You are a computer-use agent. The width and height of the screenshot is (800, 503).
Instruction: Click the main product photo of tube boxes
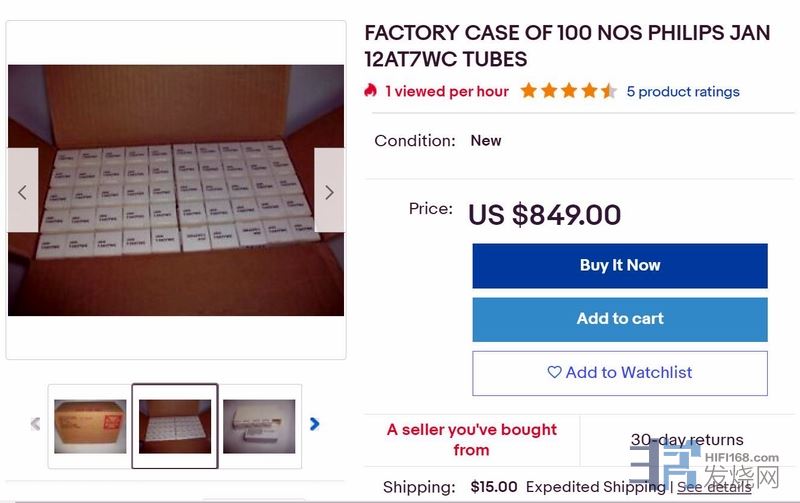click(x=176, y=190)
